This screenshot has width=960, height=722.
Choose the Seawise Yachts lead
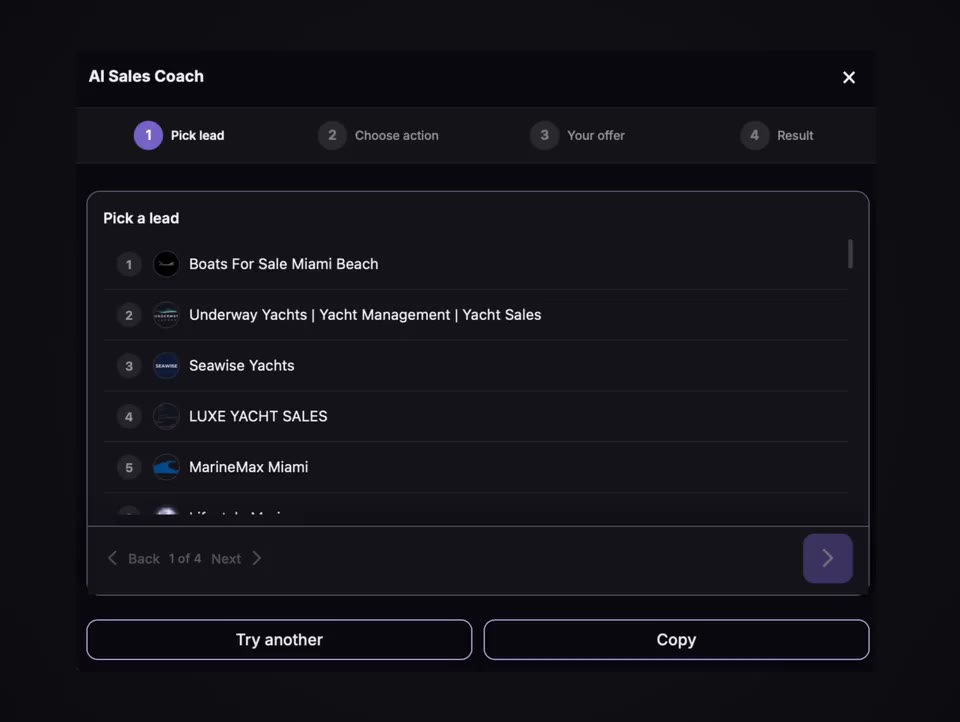(x=476, y=366)
